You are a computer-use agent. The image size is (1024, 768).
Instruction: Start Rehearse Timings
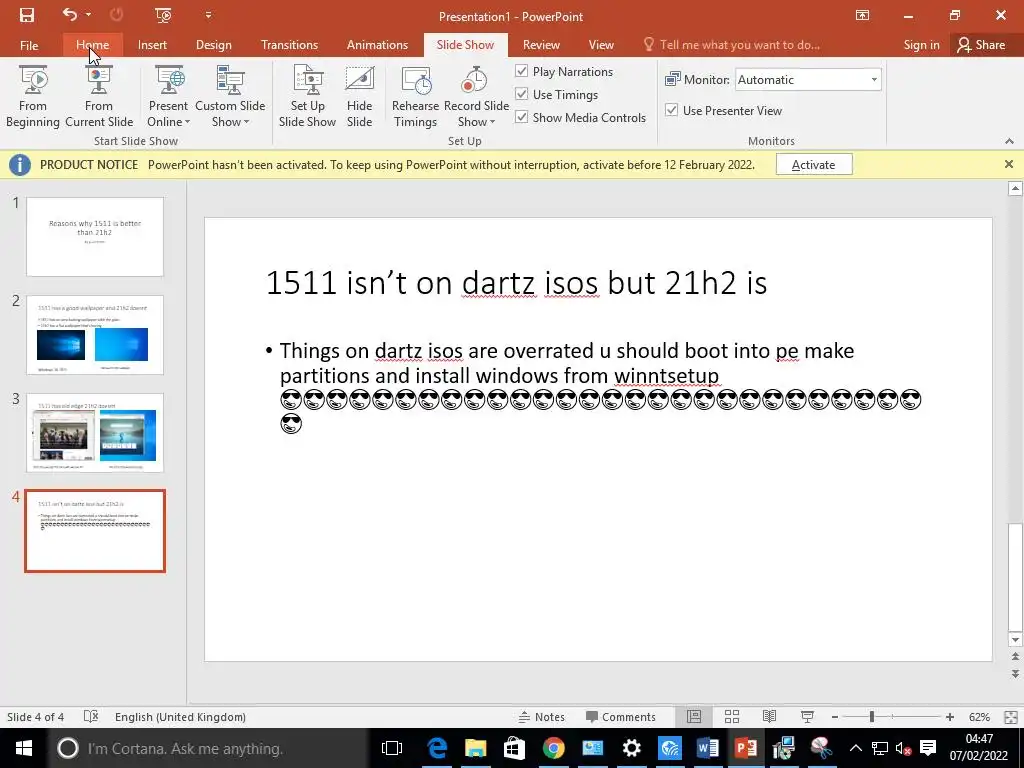click(x=415, y=96)
